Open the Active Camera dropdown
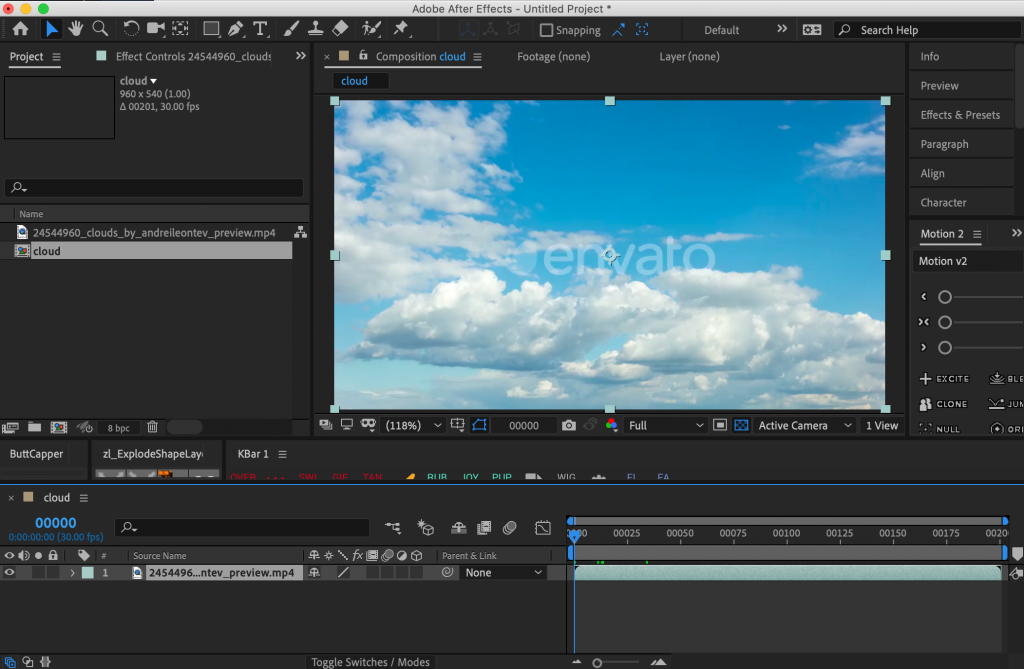 (805, 425)
